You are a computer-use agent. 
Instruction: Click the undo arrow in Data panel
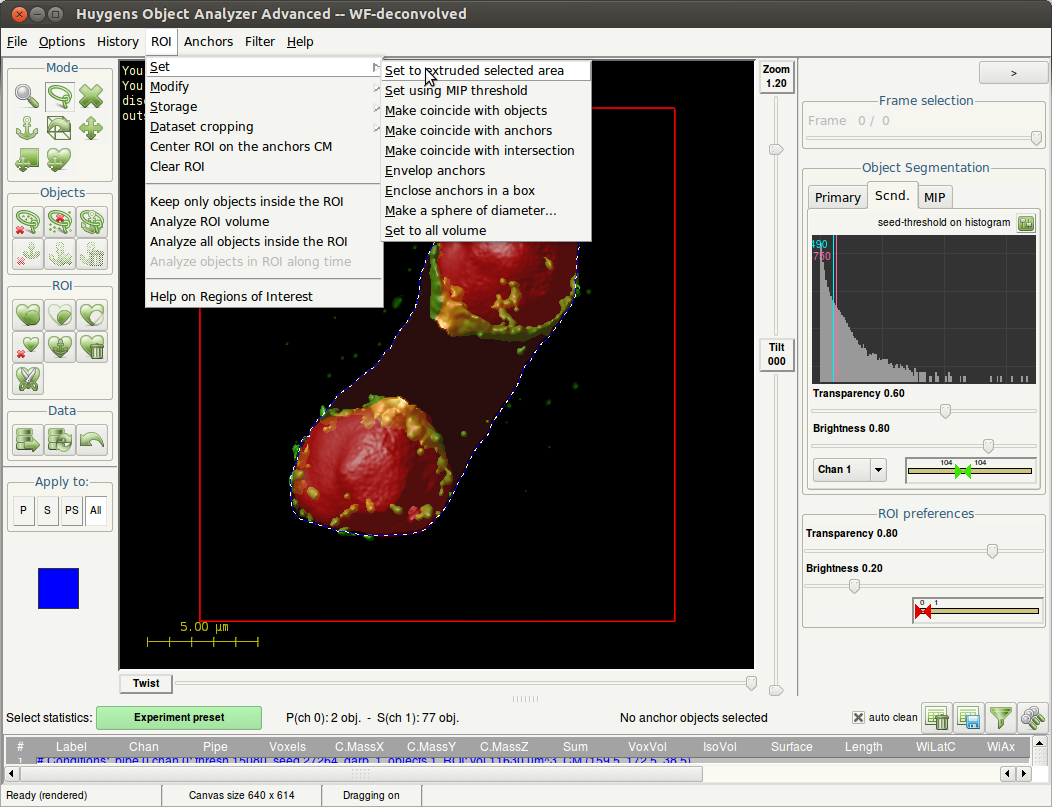pyautogui.click(x=91, y=439)
